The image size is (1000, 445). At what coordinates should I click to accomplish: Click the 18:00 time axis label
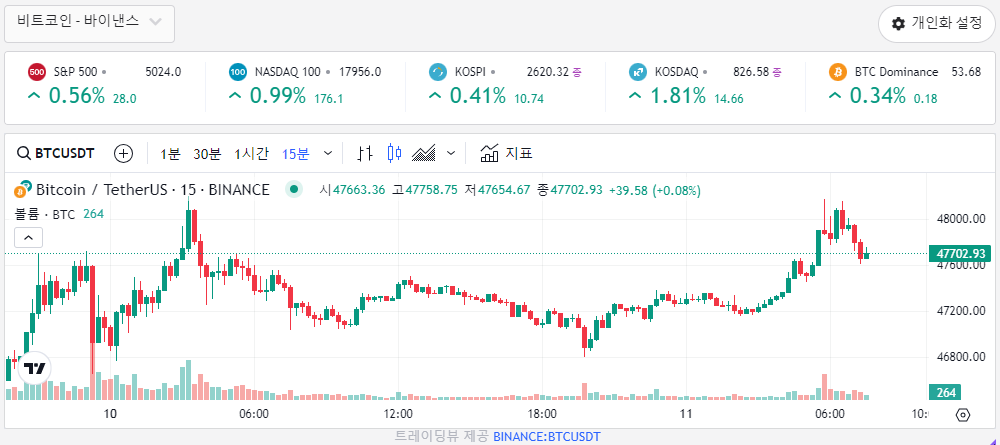541,414
